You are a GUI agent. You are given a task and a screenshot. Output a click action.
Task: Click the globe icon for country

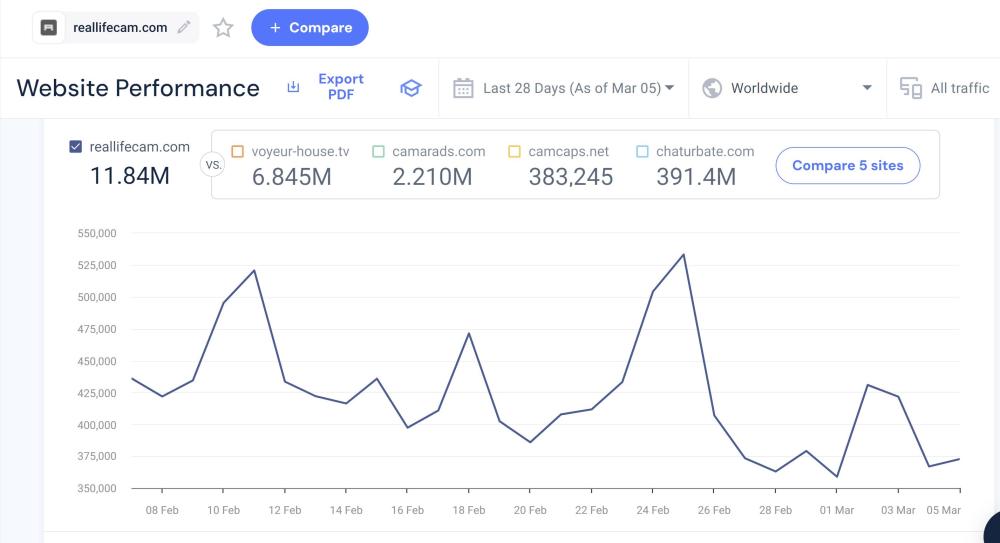pos(712,88)
